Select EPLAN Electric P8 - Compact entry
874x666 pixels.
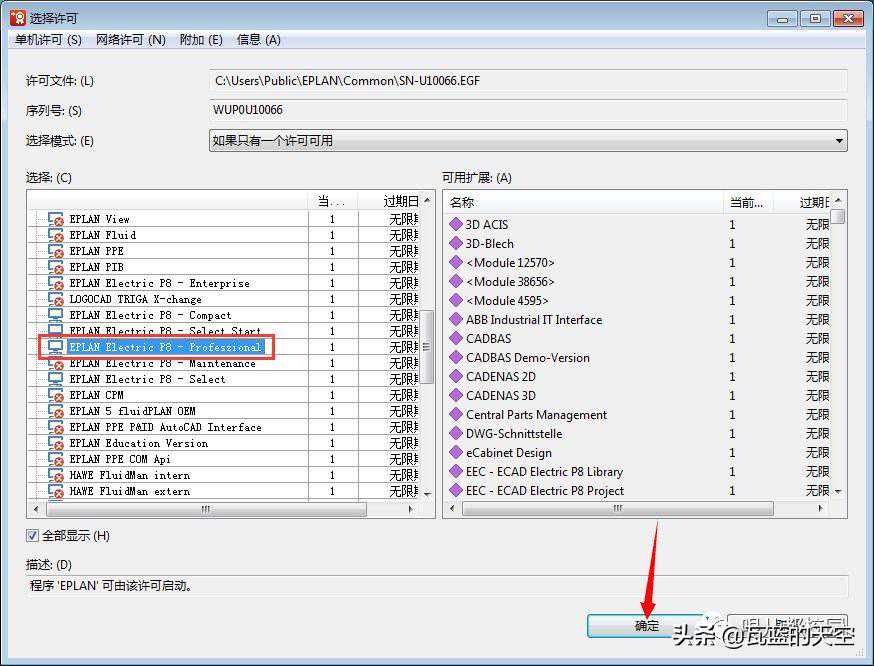pos(150,315)
